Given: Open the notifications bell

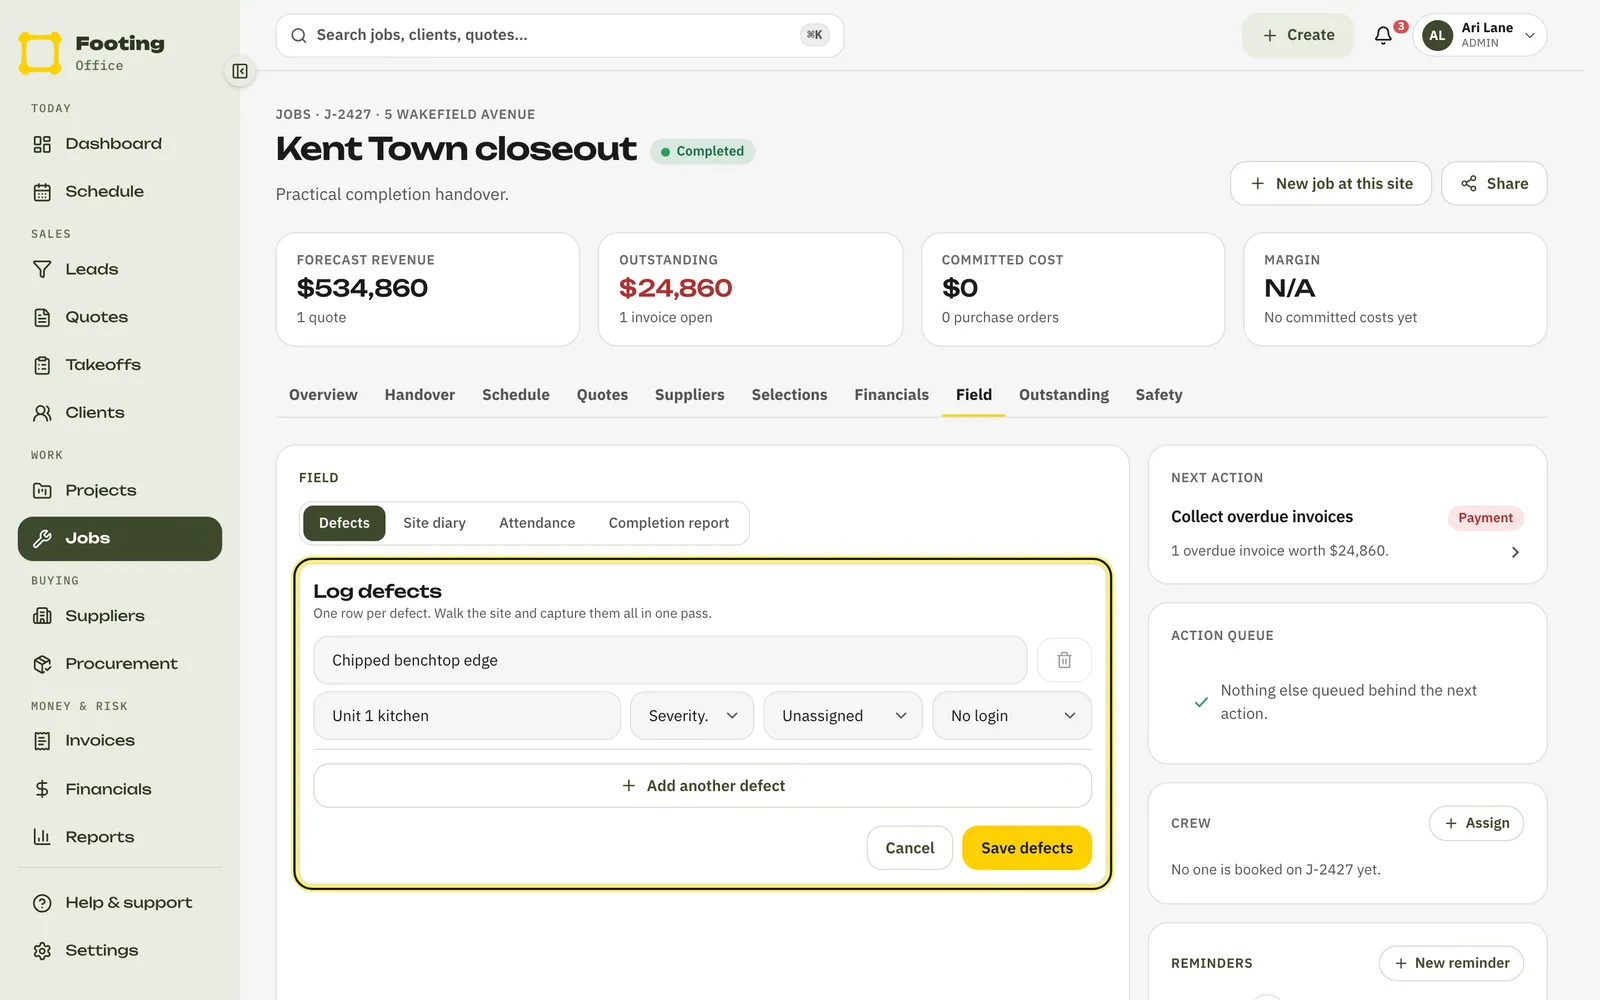Looking at the screenshot, I should click(x=1384, y=35).
